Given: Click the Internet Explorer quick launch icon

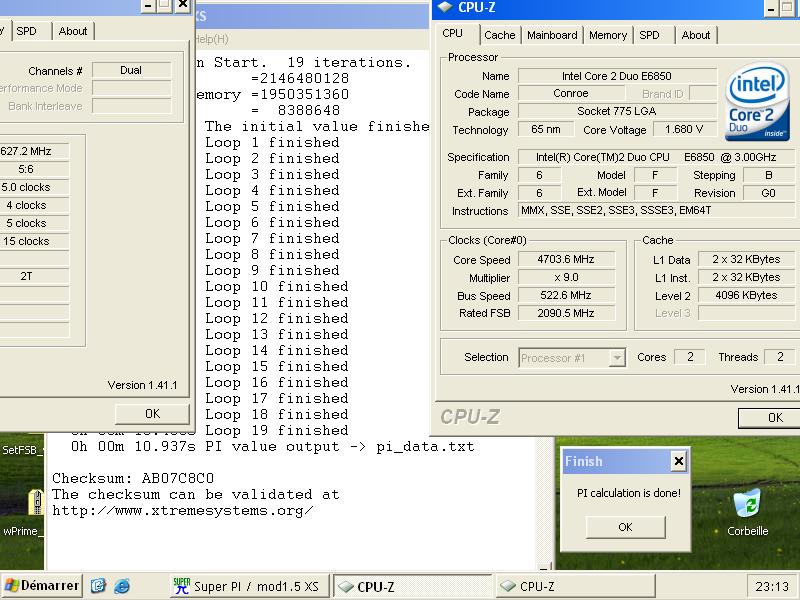Looking at the screenshot, I should [x=121, y=586].
